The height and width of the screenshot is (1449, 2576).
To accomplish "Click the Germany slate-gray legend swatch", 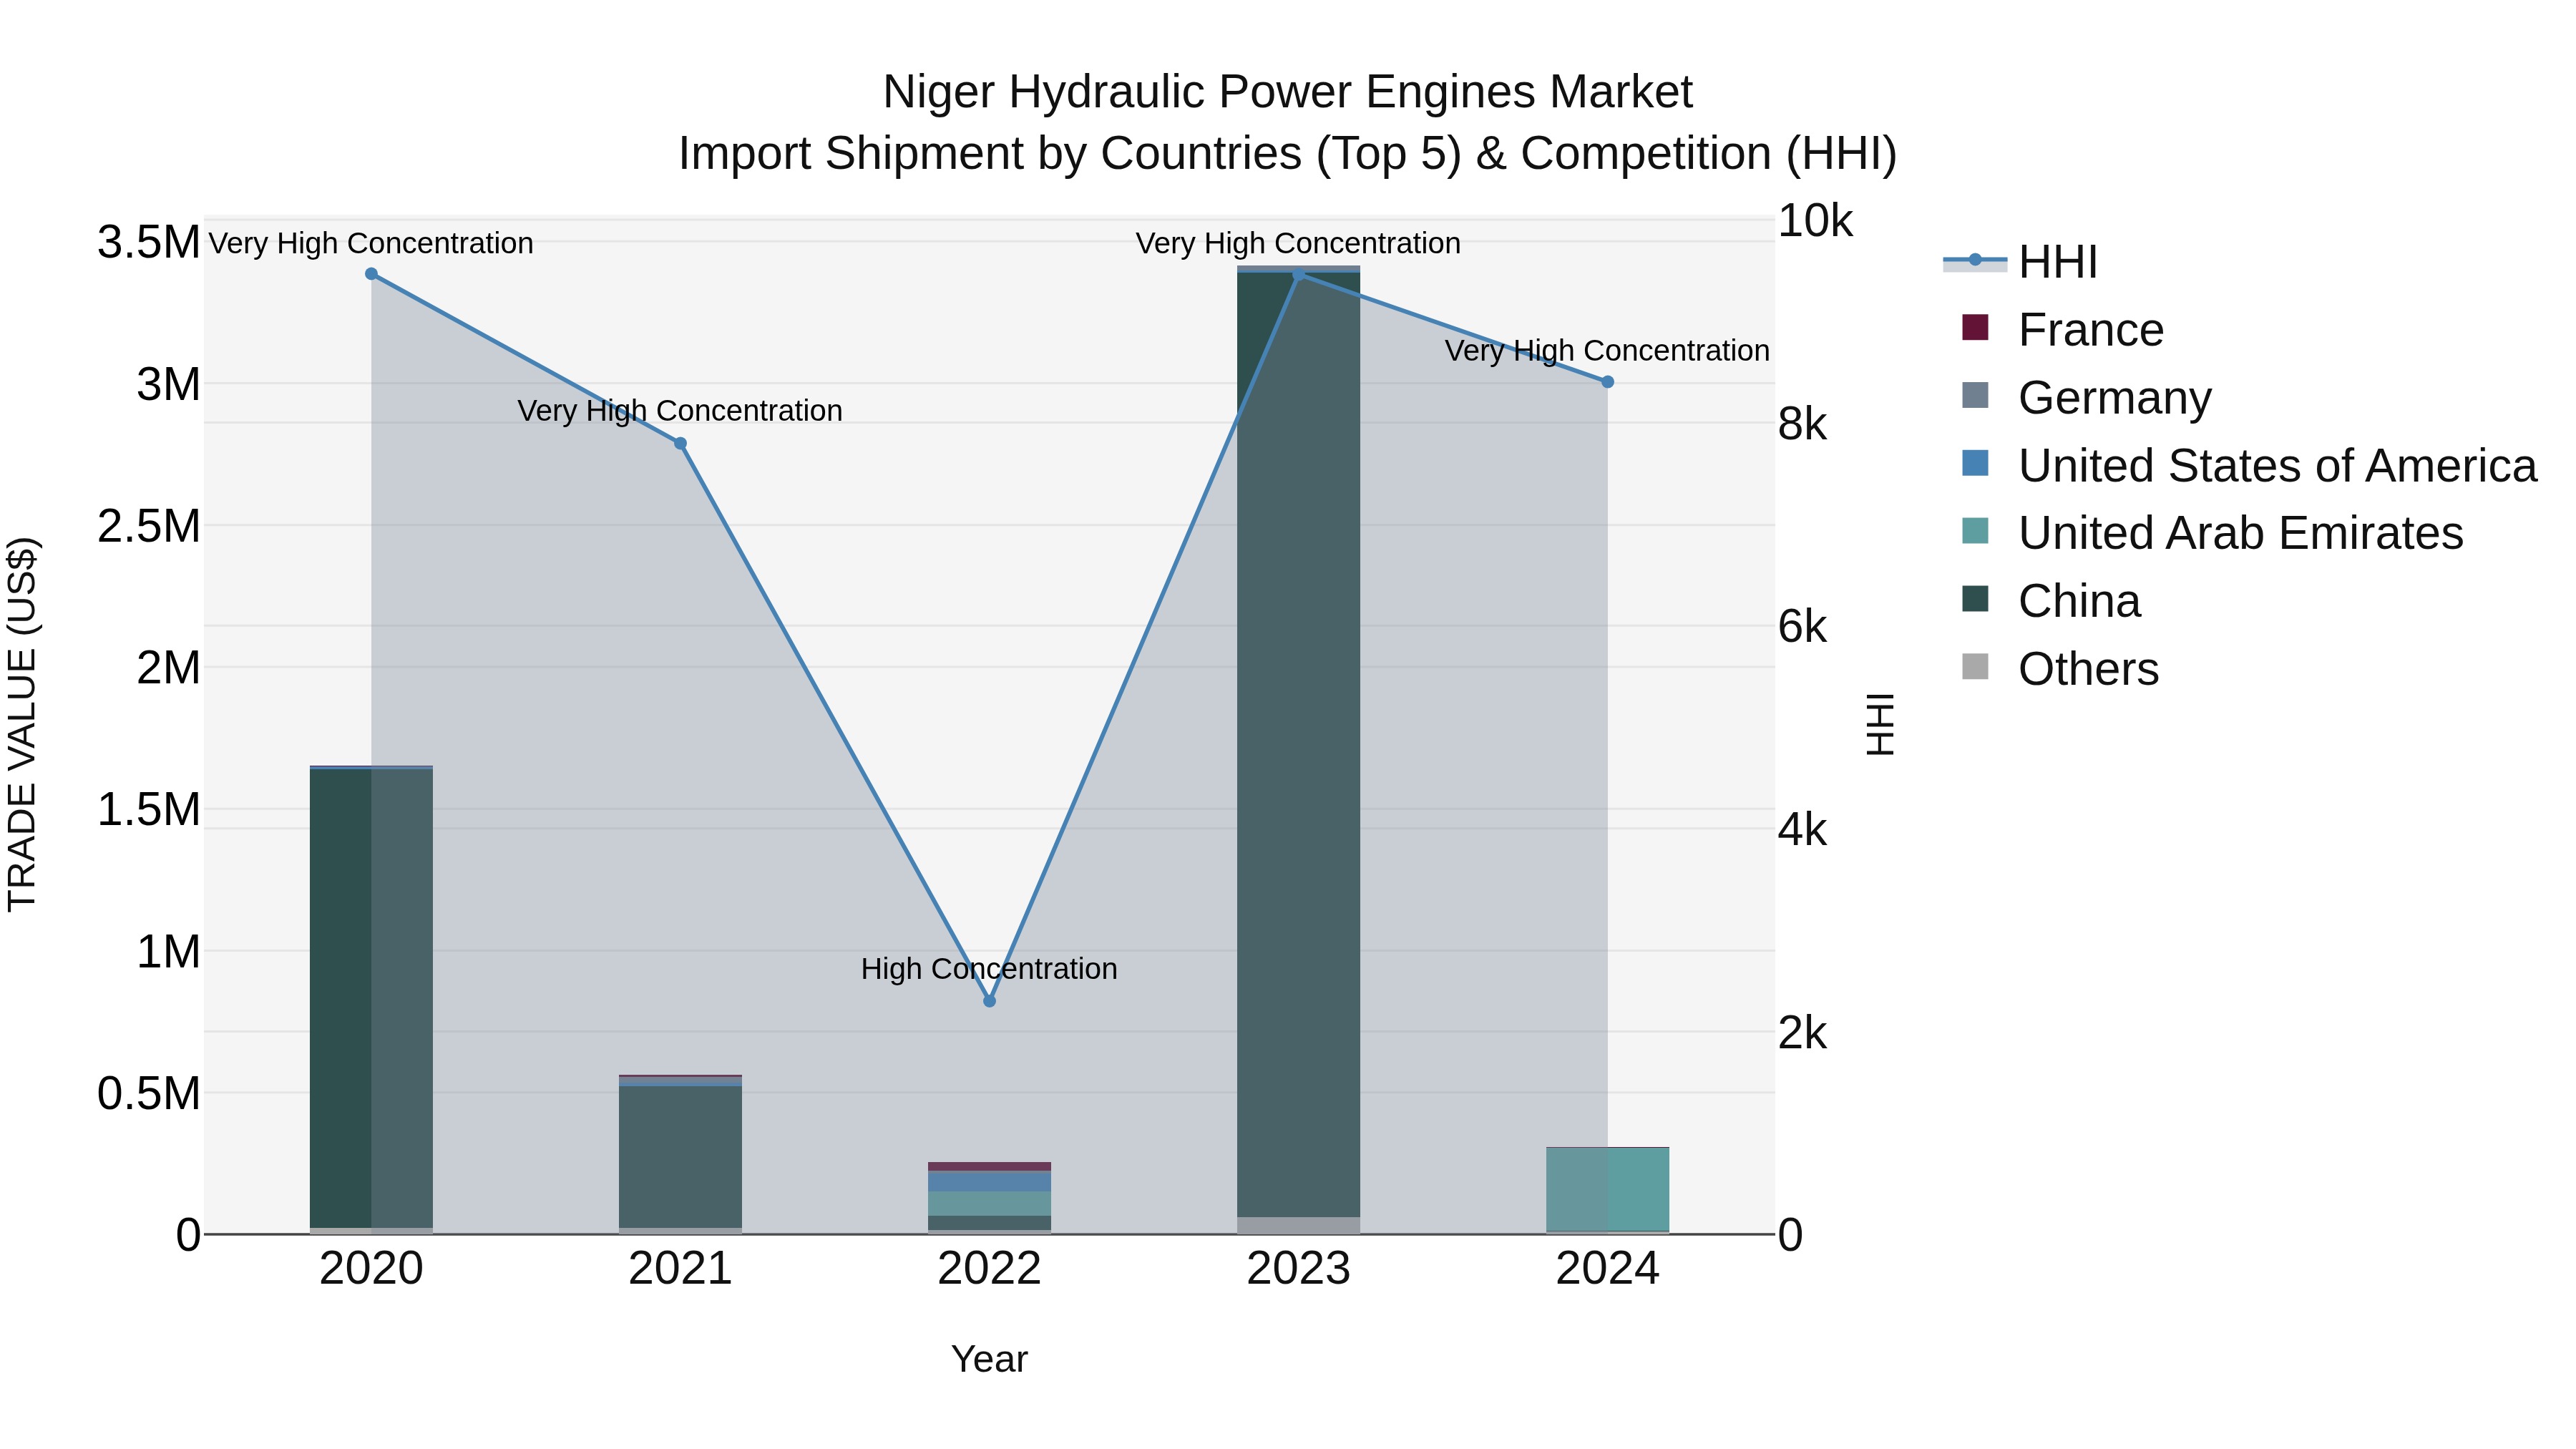I will pyautogui.click(x=1975, y=395).
